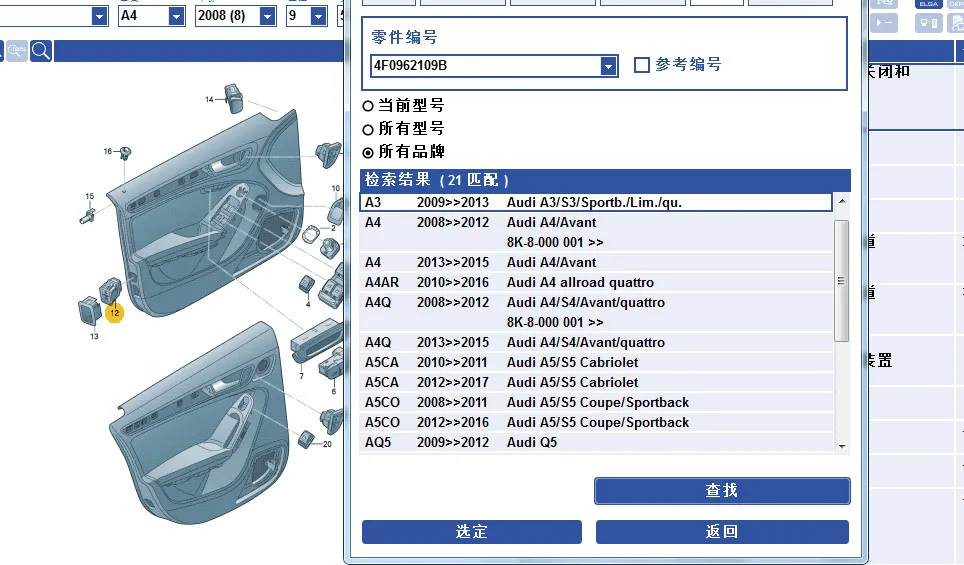Click the 选定 select button
The image size is (964, 565).
click(472, 532)
